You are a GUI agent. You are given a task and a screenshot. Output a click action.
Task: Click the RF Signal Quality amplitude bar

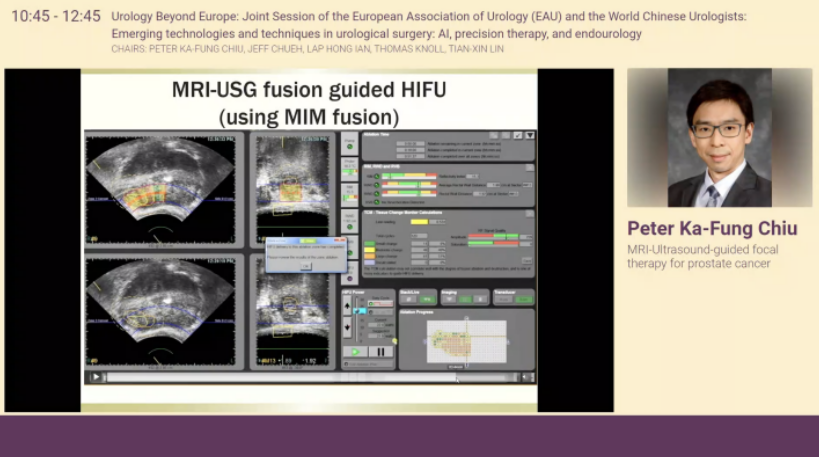(x=493, y=236)
